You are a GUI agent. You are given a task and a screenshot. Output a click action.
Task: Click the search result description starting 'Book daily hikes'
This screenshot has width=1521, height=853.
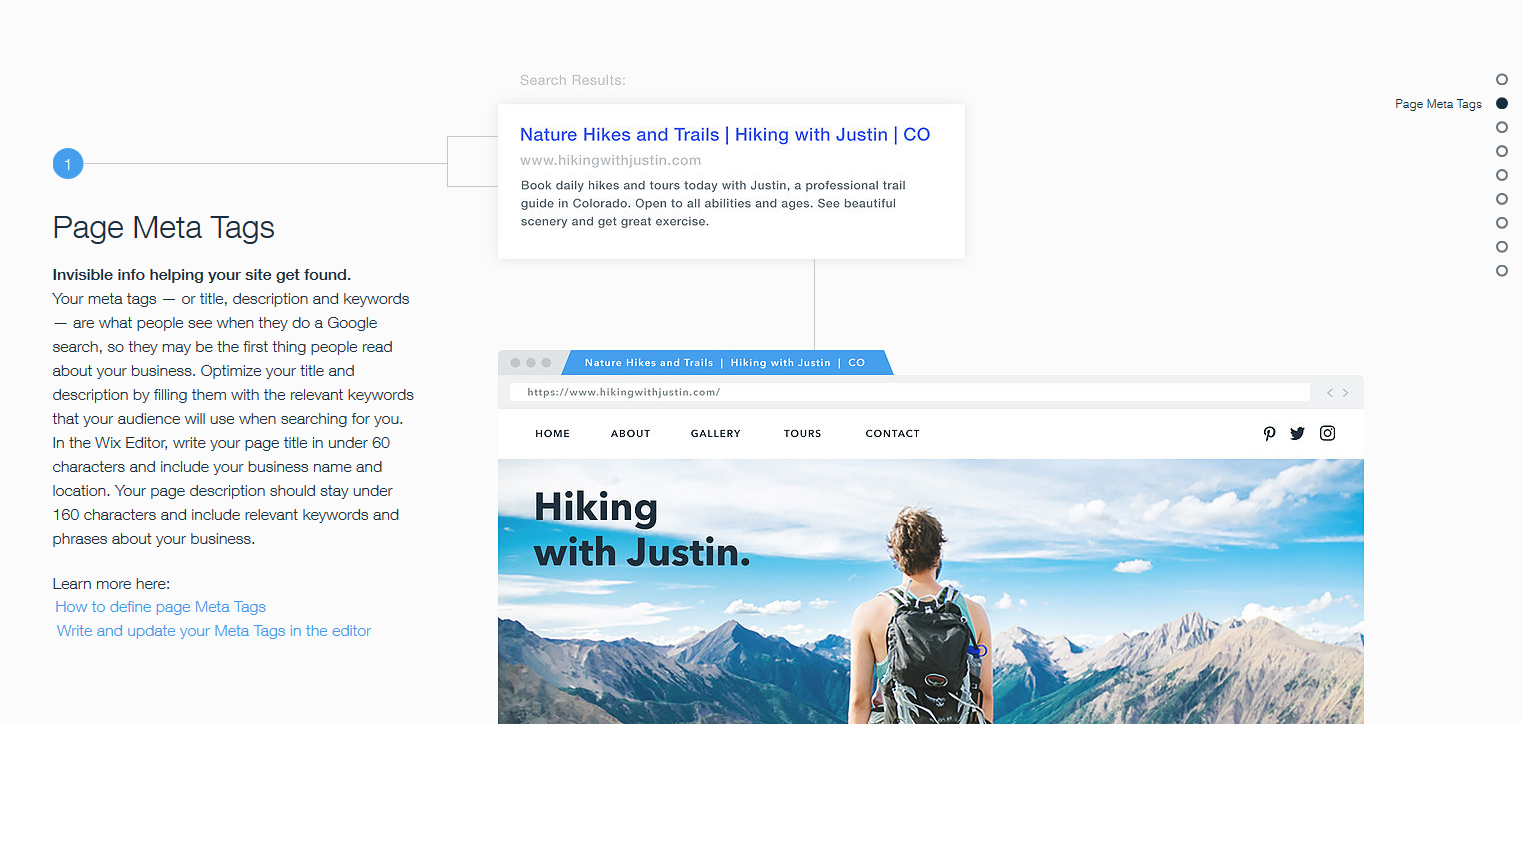713,203
